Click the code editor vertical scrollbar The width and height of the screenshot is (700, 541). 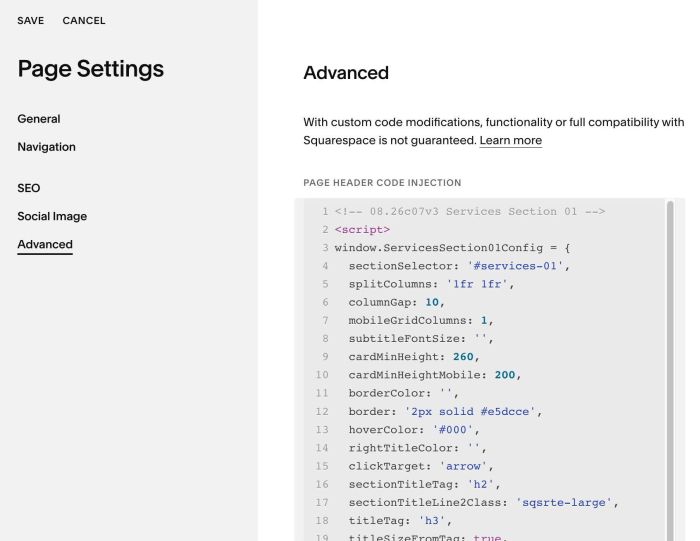(670, 370)
